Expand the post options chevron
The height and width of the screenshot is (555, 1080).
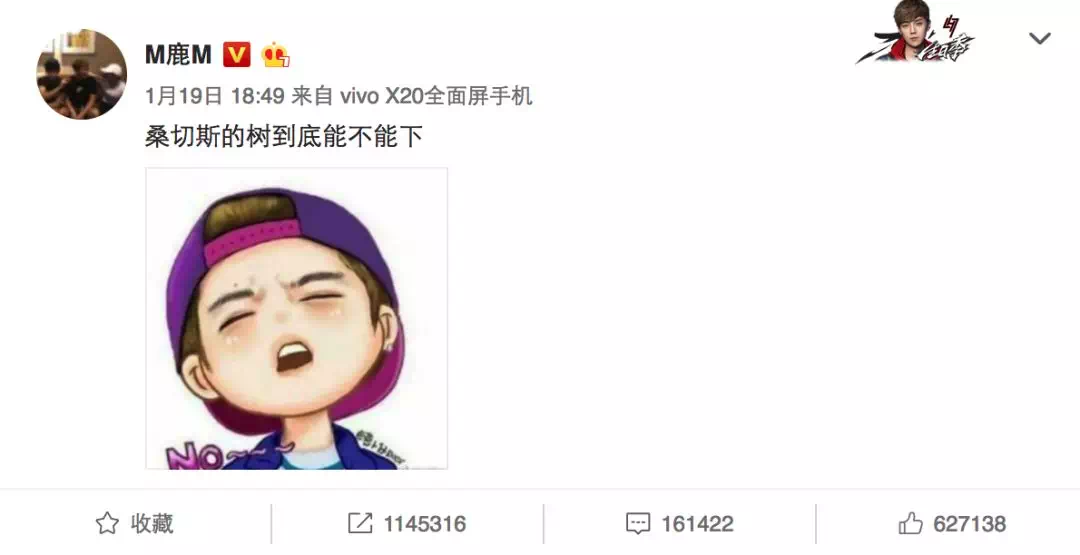[x=1039, y=39]
